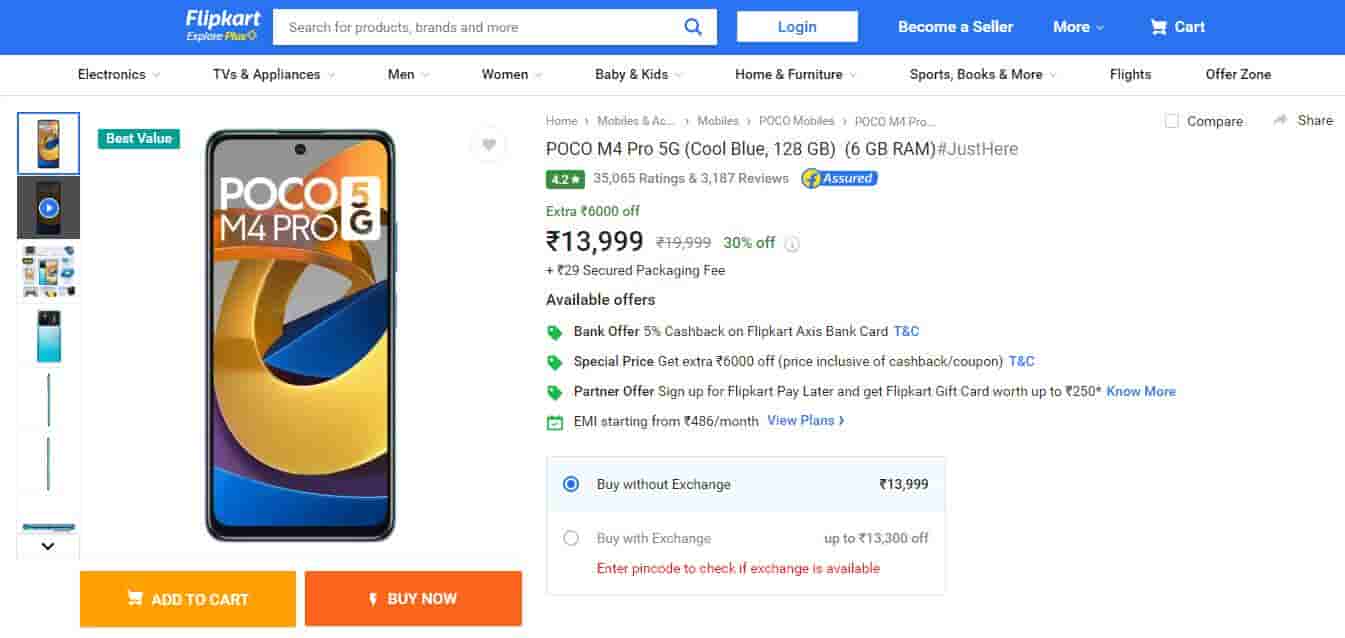Click the Flipkart Assured badge
This screenshot has width=1345, height=638.
(838, 178)
